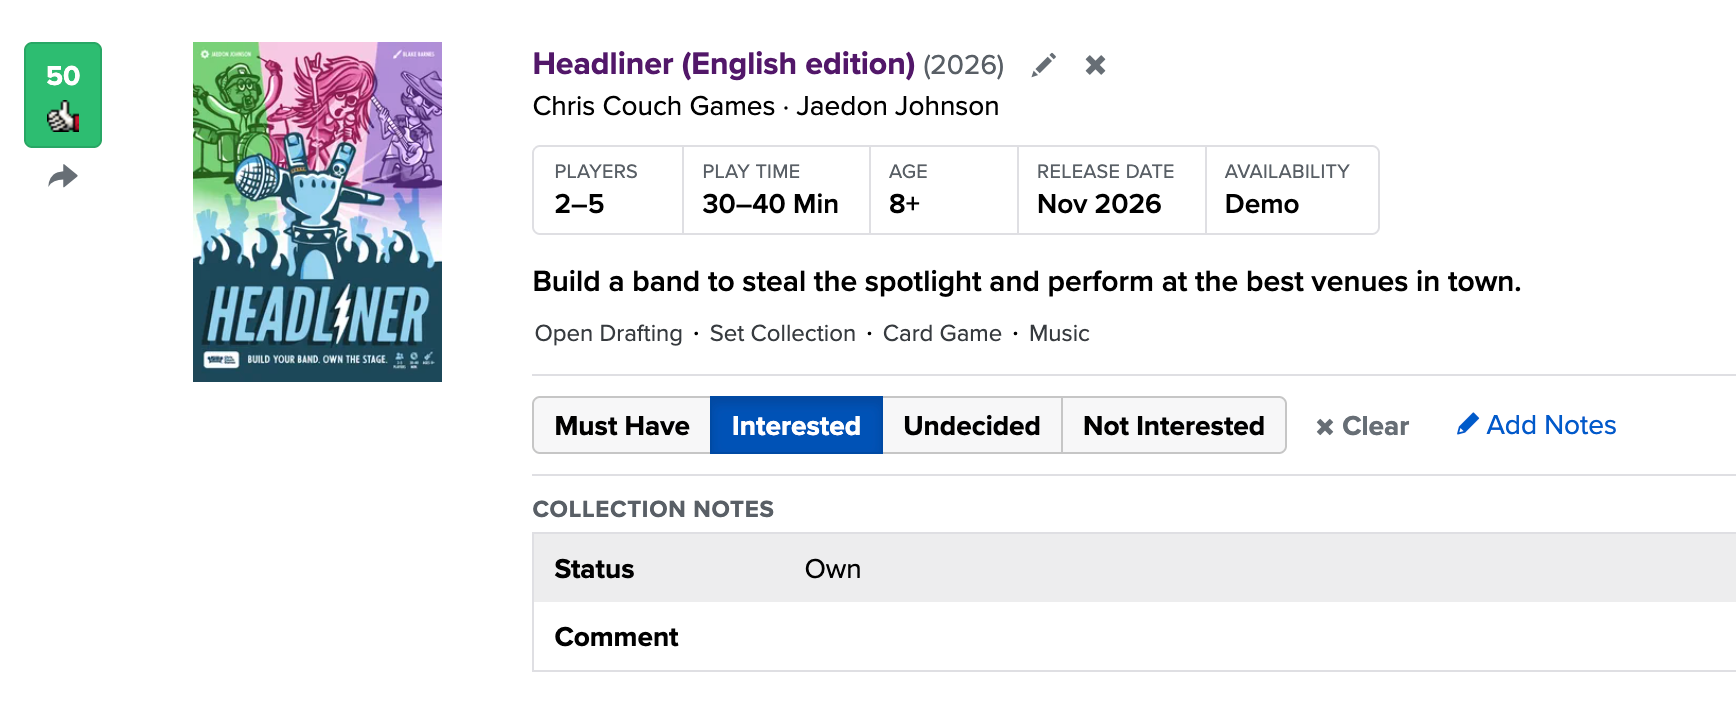1736x712 pixels.
Task: Click the Music tag
Action: tap(1059, 333)
